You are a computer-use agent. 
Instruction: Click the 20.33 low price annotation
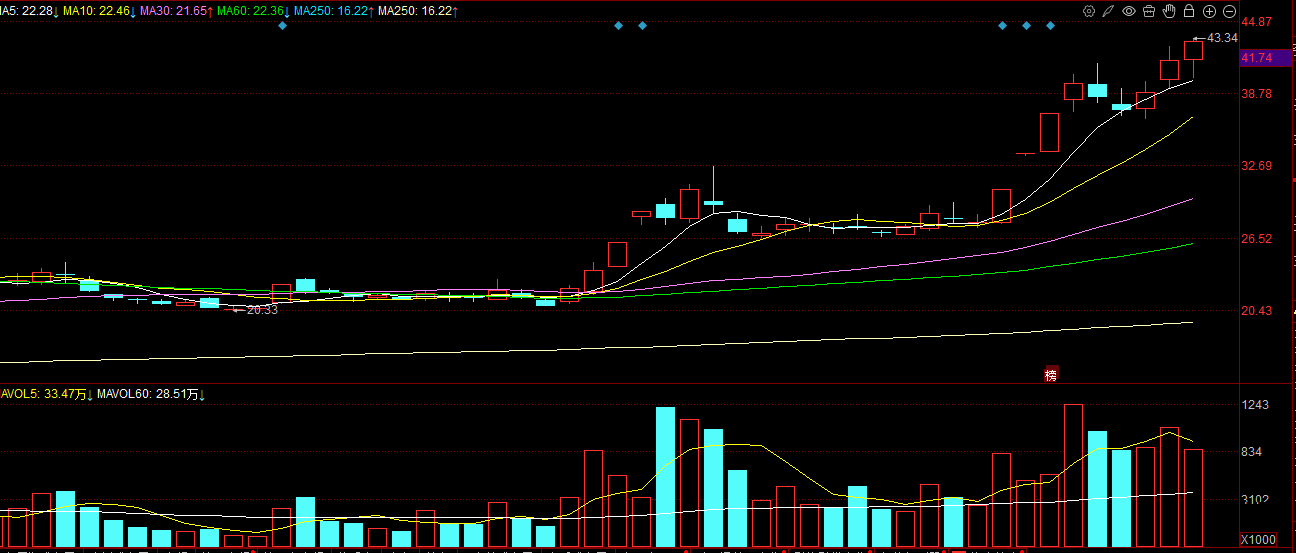point(262,310)
